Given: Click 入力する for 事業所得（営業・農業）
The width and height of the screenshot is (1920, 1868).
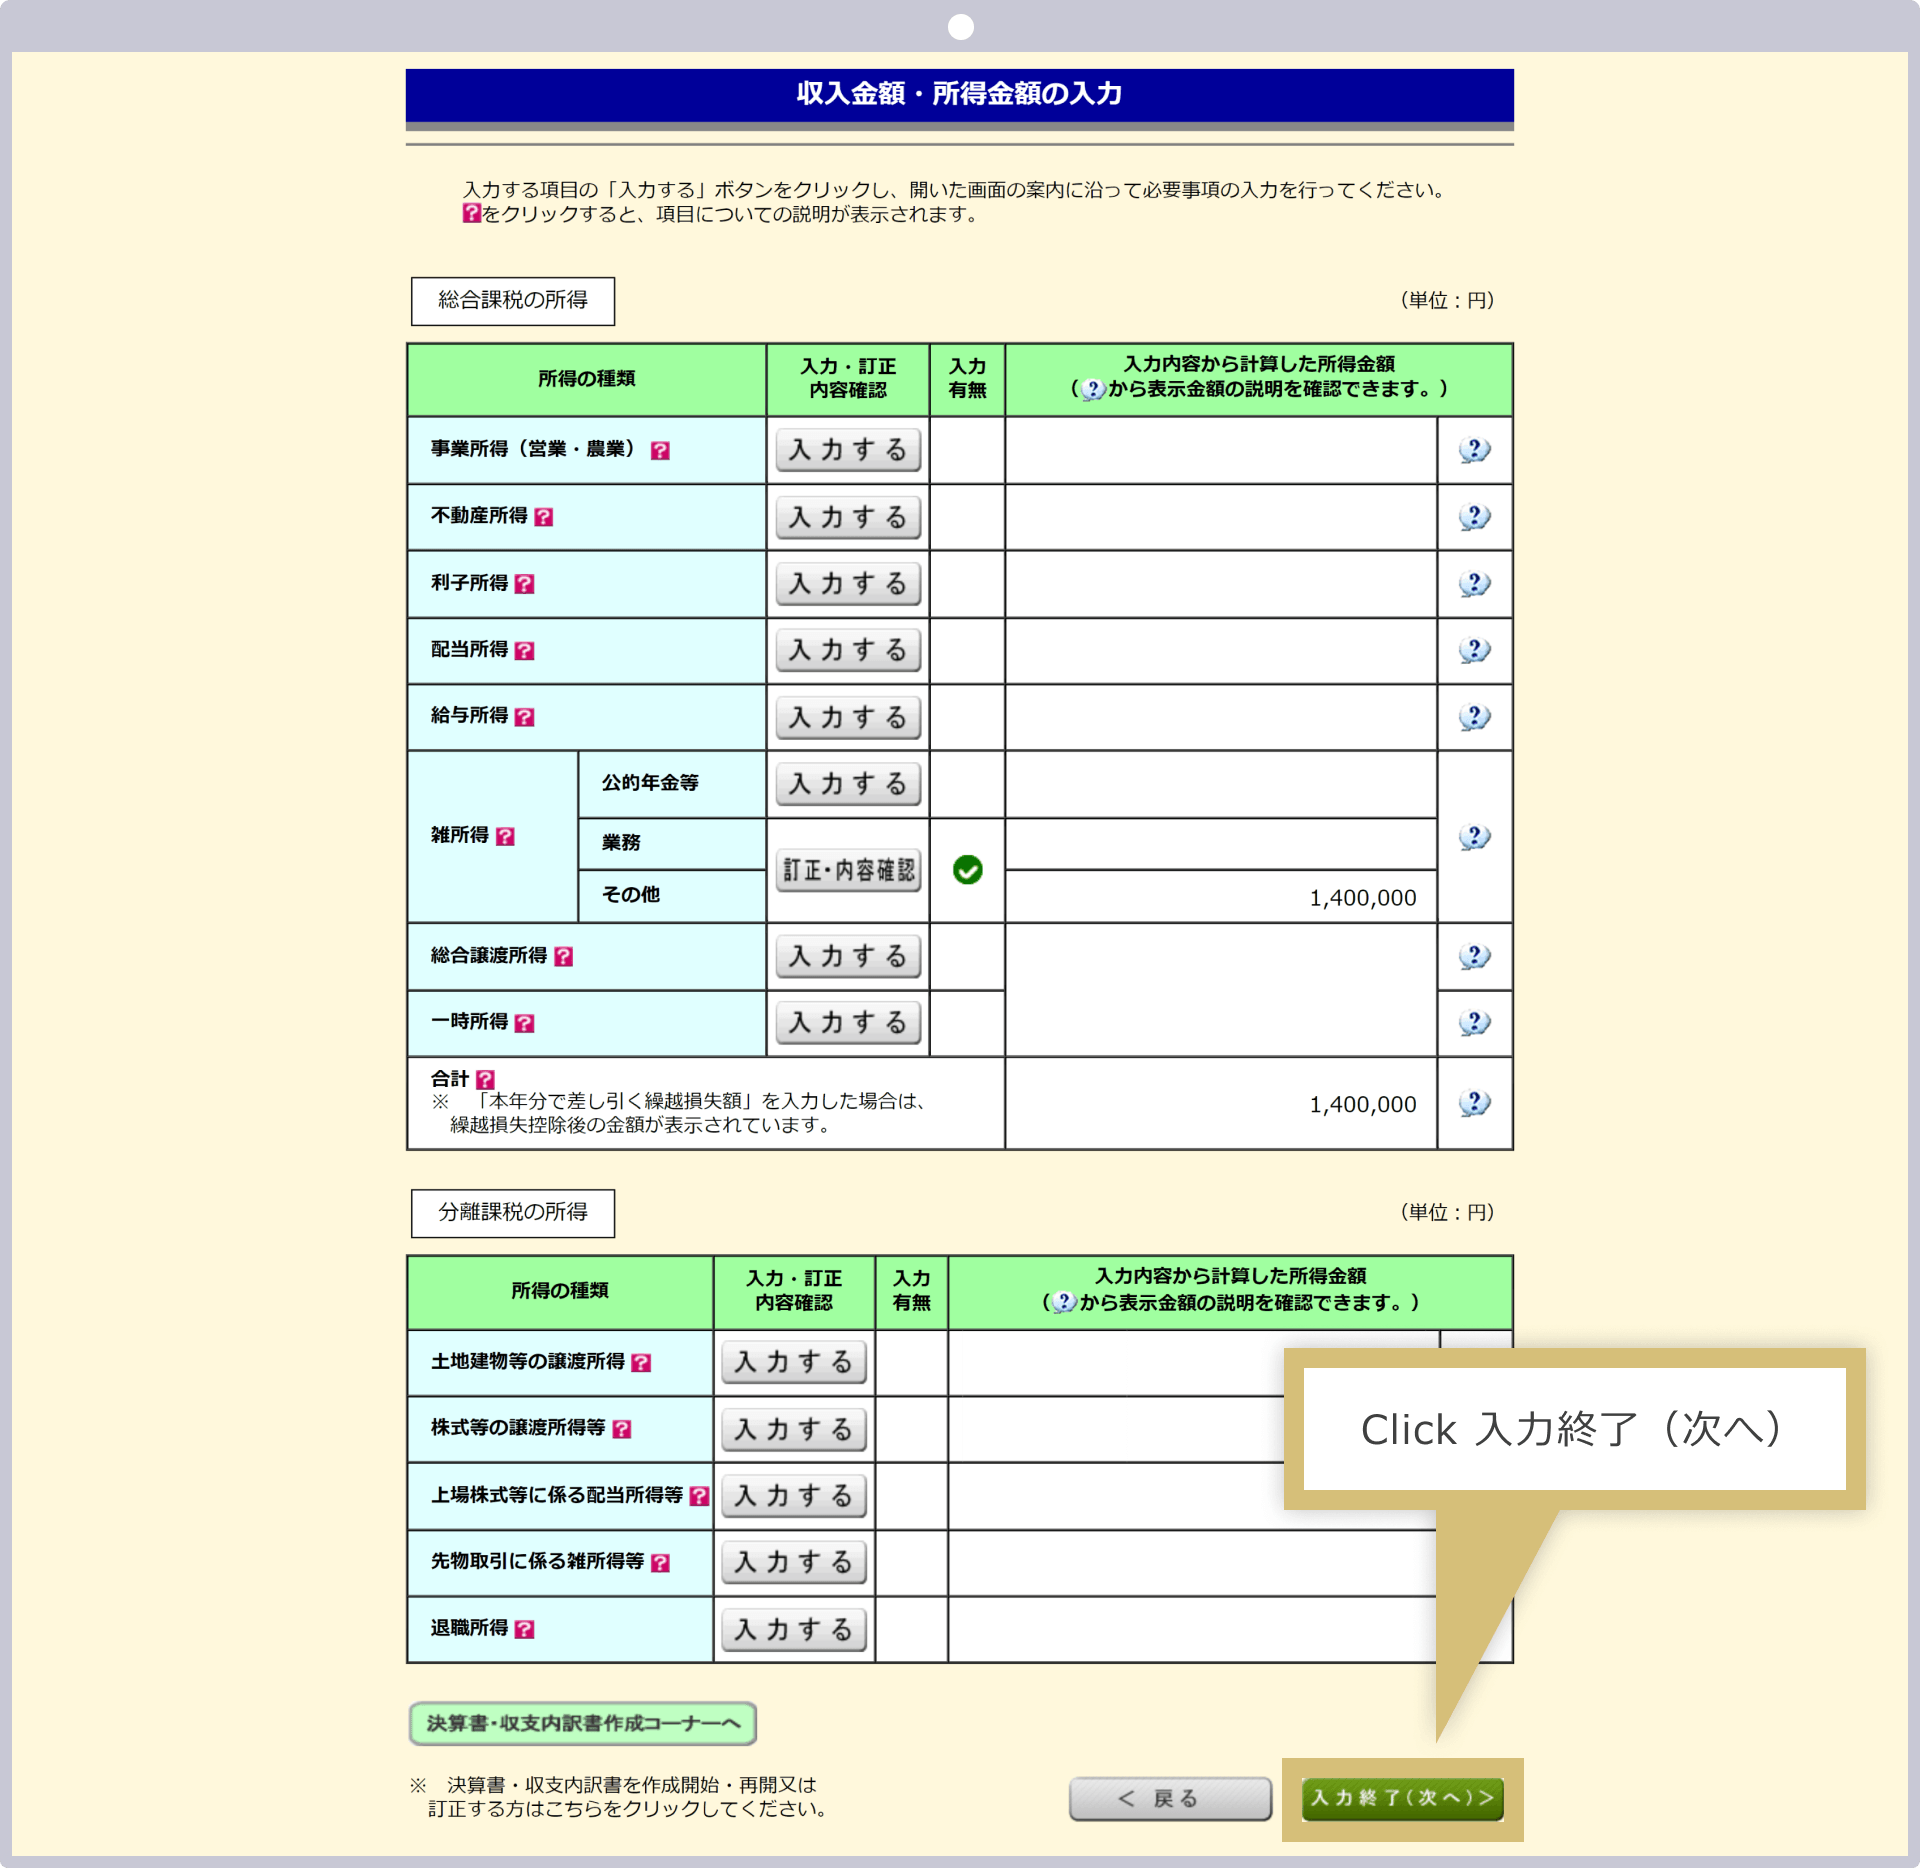Looking at the screenshot, I should [848, 450].
